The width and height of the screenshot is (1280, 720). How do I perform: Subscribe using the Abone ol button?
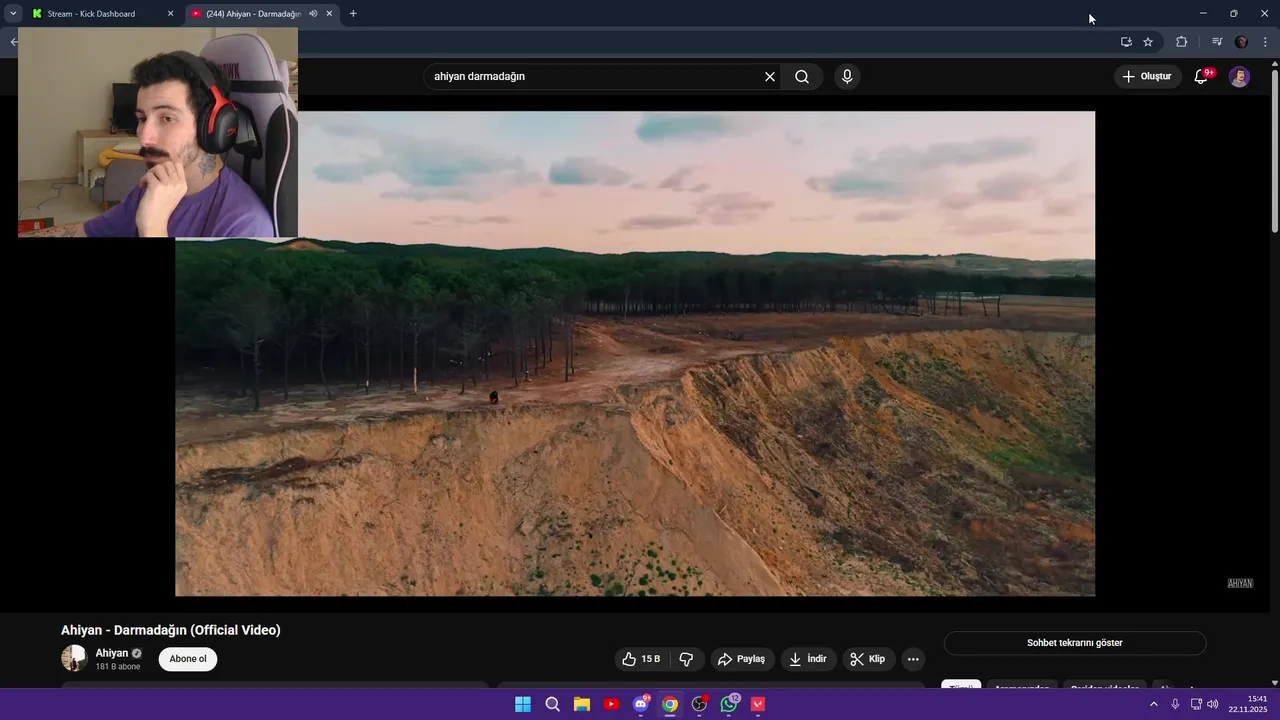(188, 659)
